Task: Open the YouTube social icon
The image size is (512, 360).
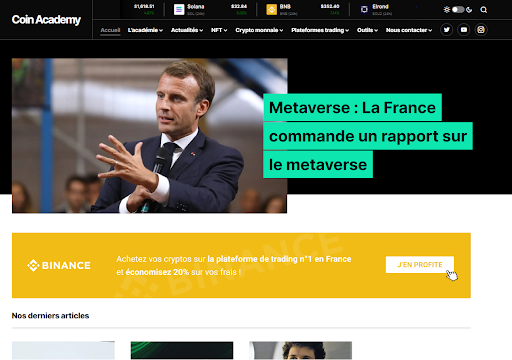Action: point(464,30)
